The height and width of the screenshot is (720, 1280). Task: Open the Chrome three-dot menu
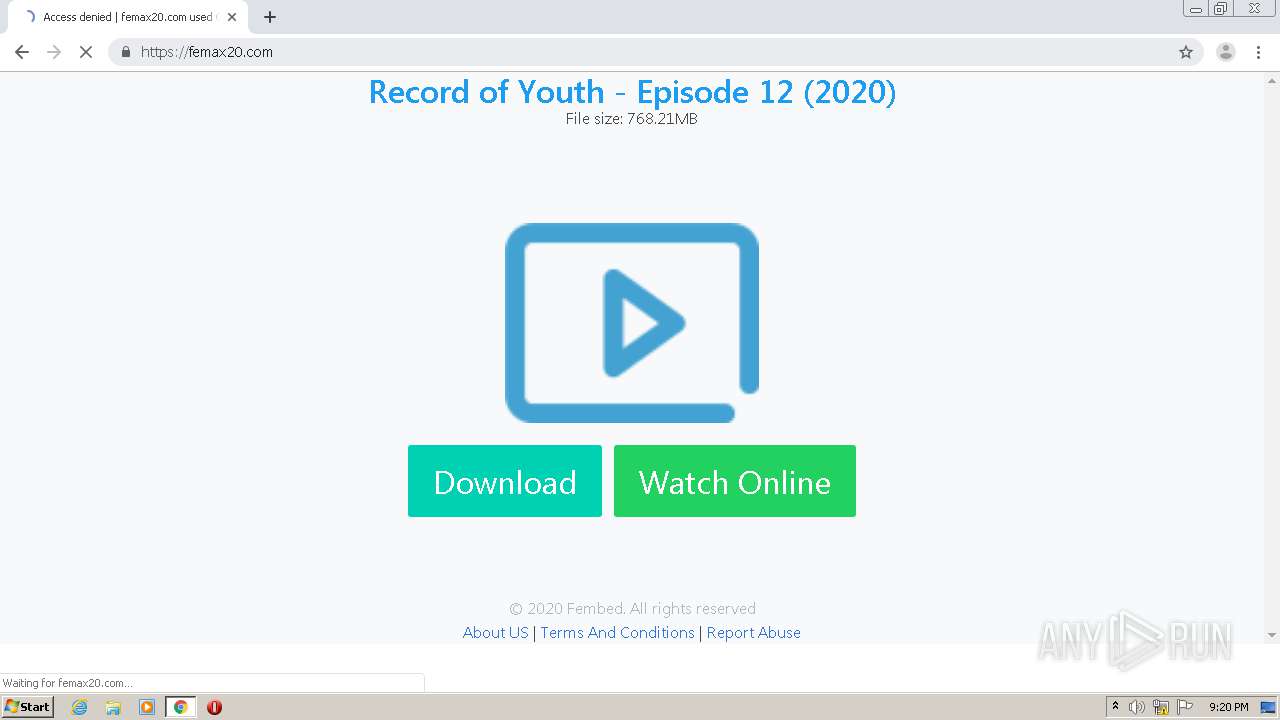(1258, 52)
